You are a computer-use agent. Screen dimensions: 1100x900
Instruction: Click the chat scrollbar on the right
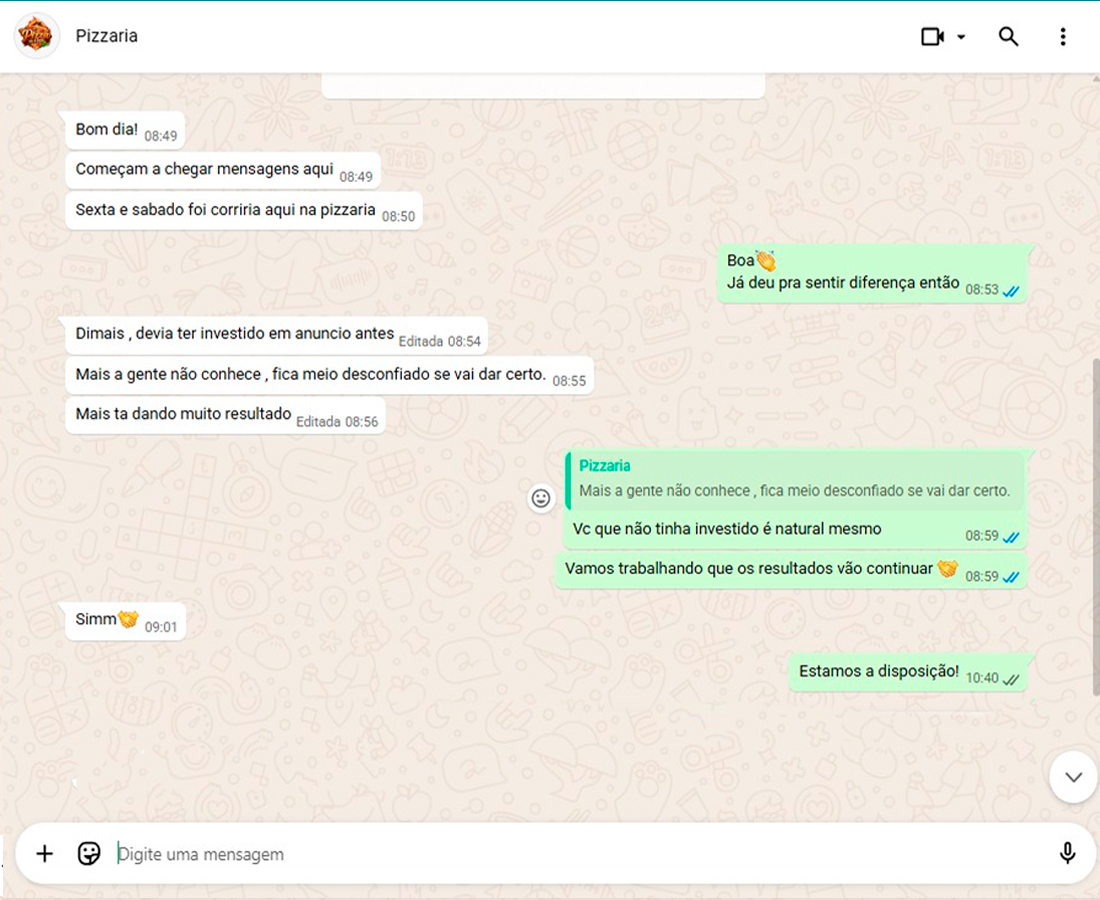1095,520
